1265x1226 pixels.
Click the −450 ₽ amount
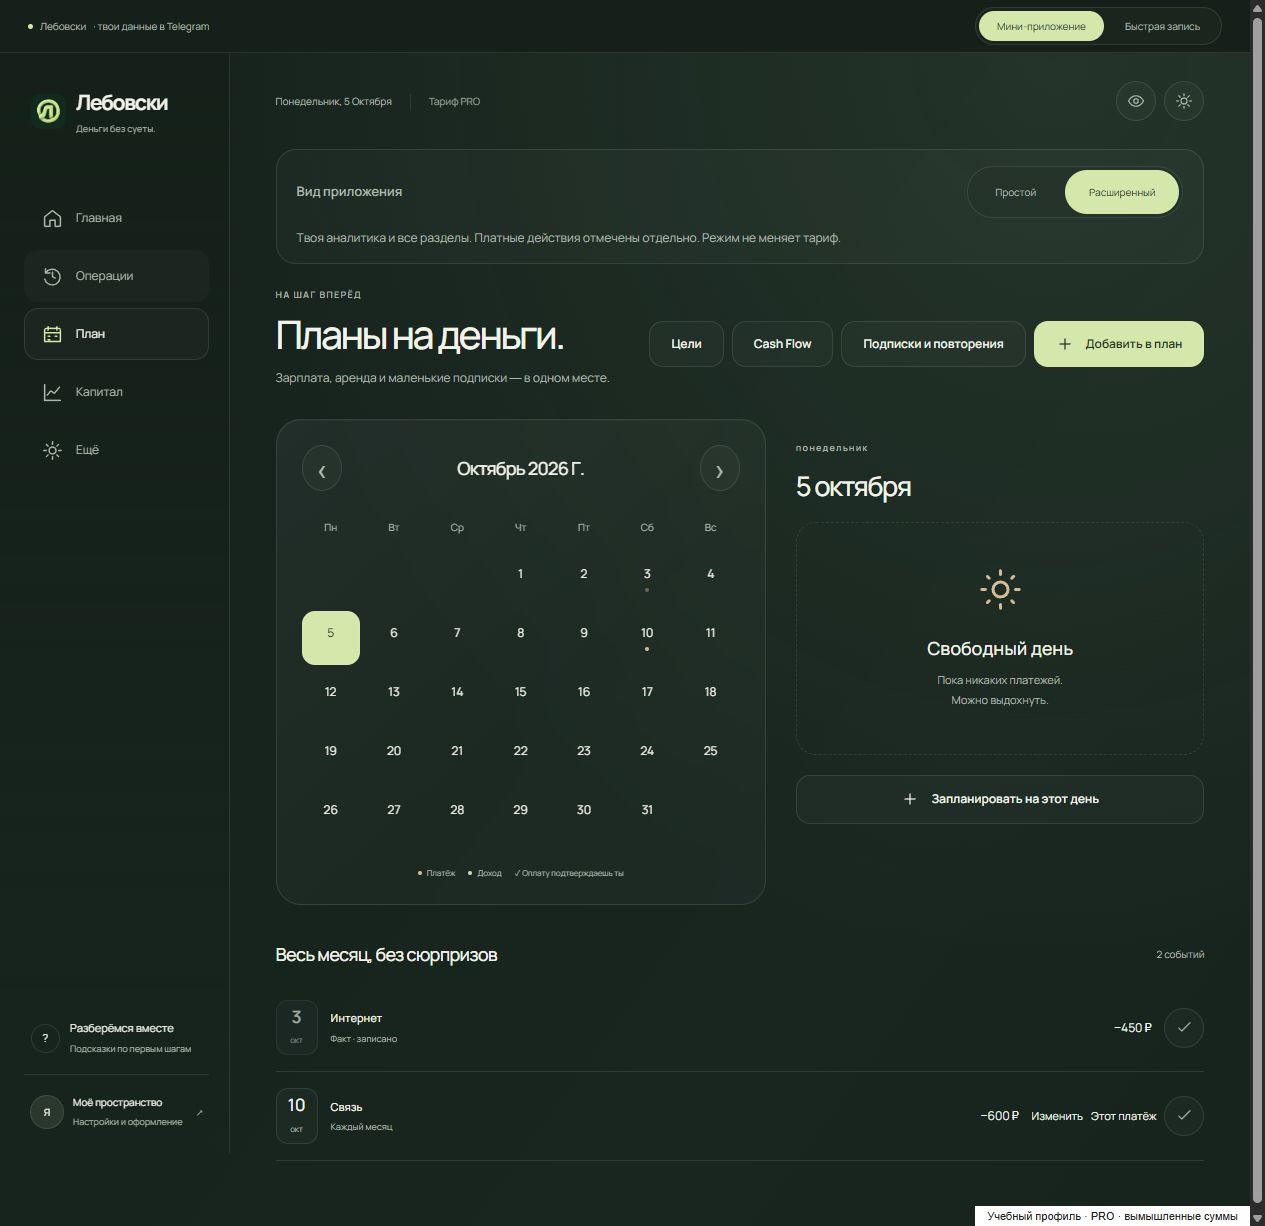point(1133,1028)
